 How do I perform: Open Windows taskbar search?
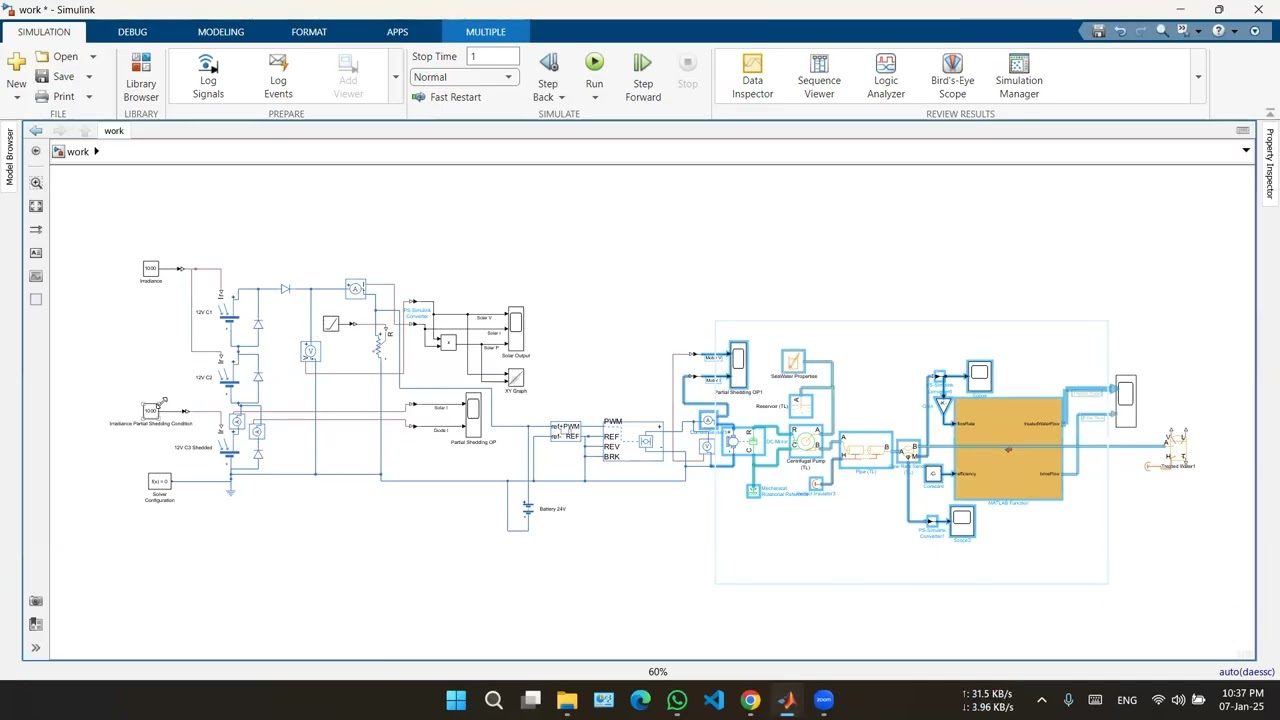[x=493, y=700]
